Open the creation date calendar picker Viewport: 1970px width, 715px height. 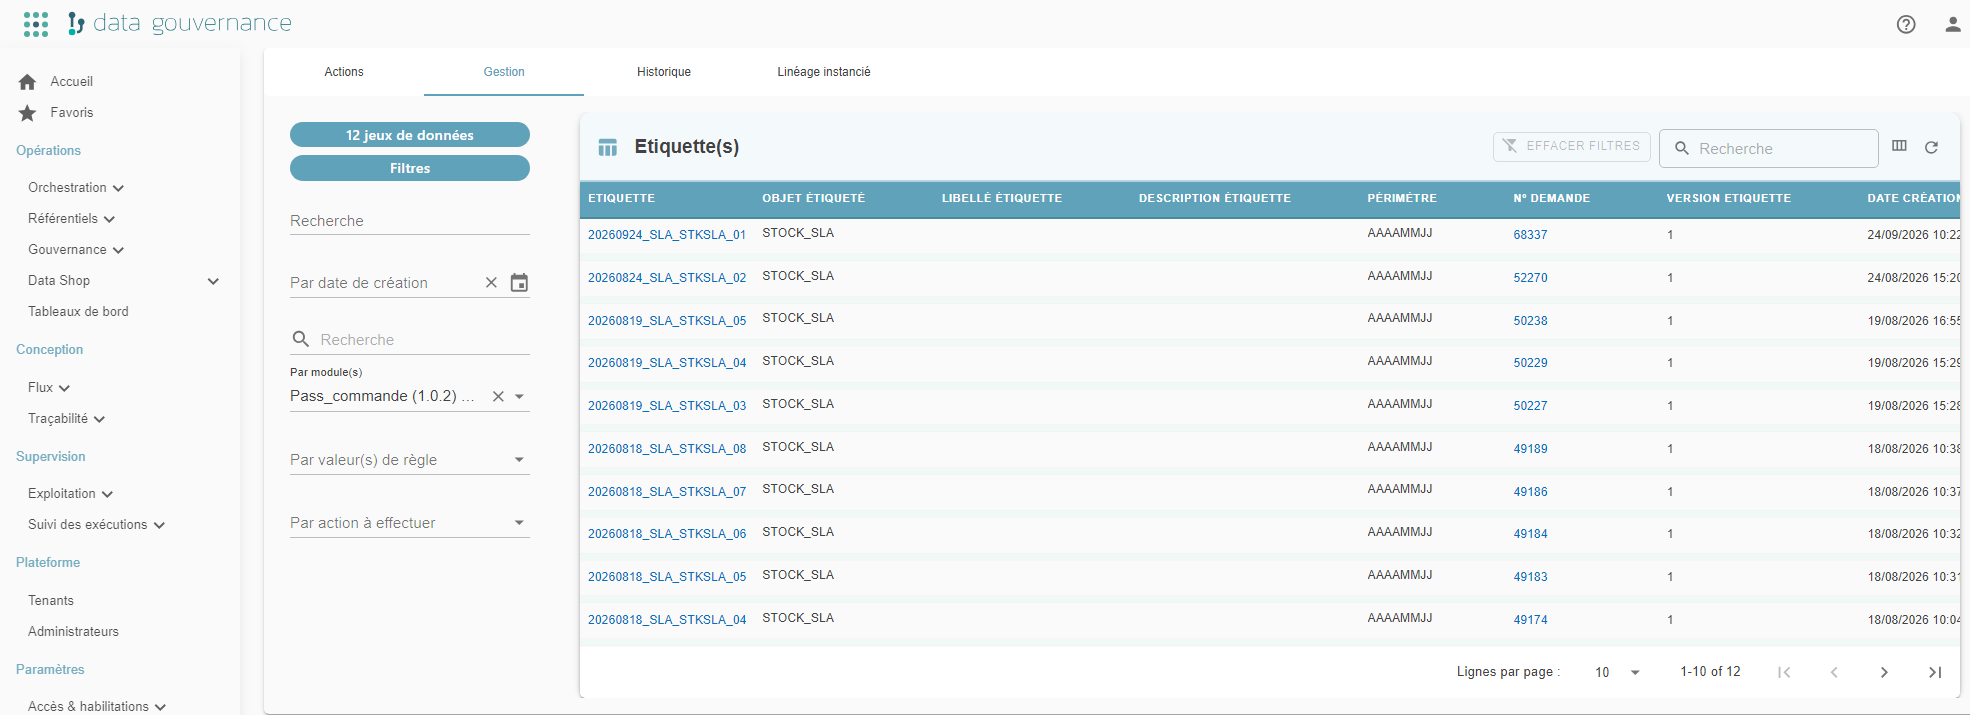coord(519,283)
